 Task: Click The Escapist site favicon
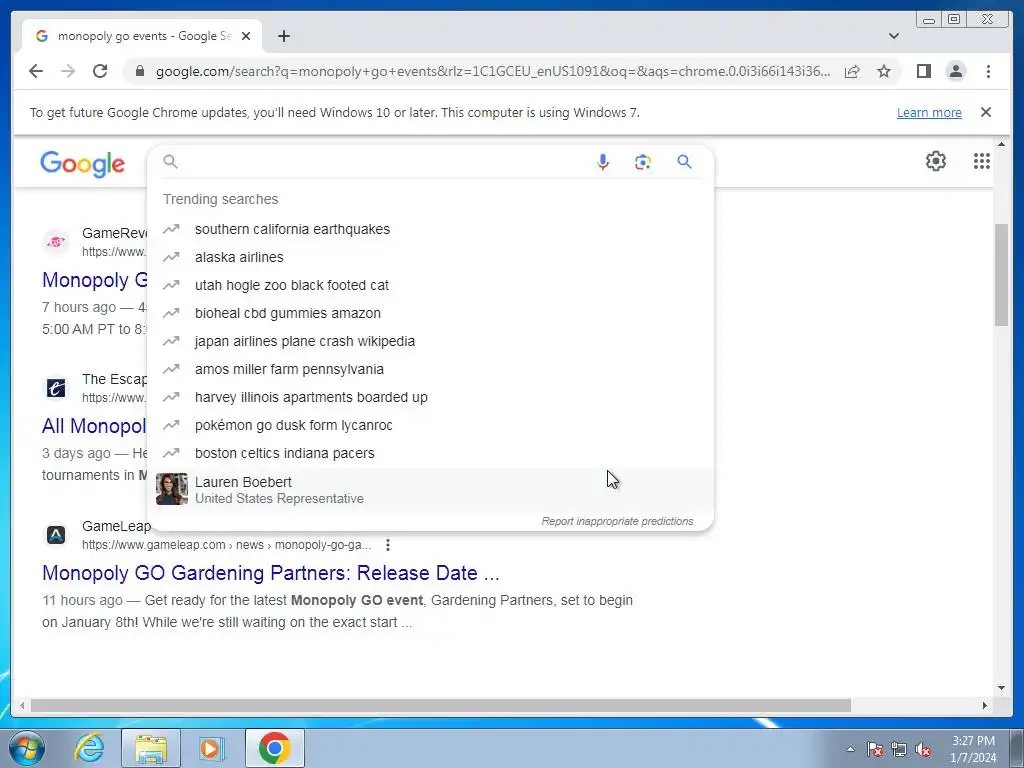click(56, 388)
